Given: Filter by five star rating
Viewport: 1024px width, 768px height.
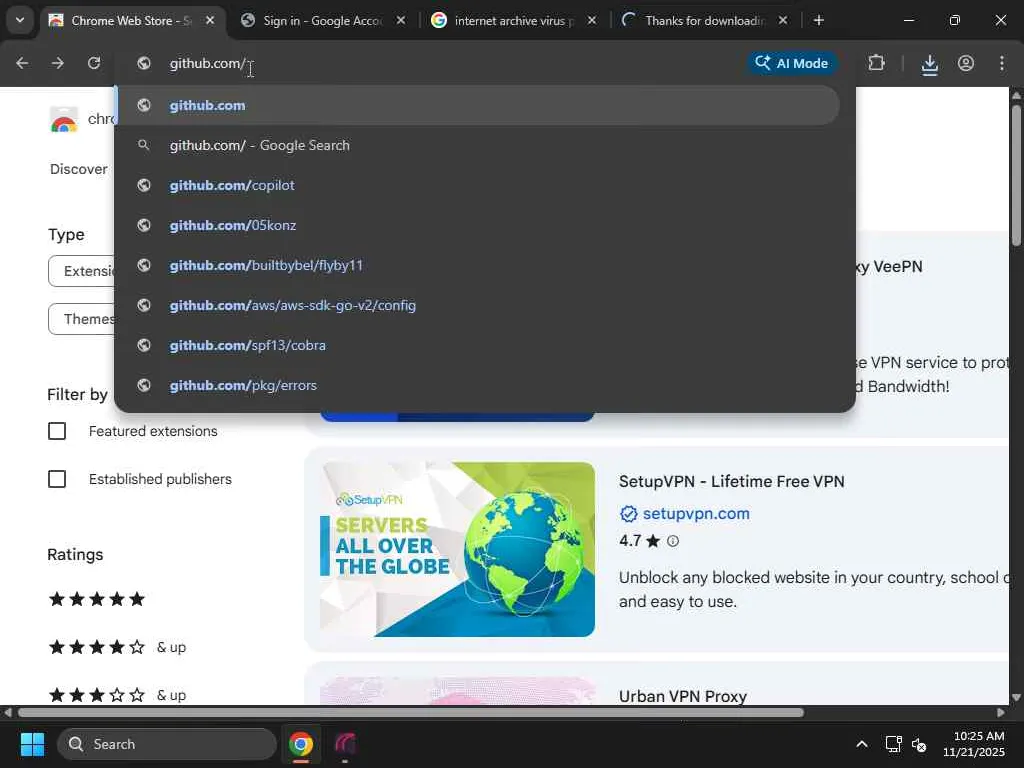Looking at the screenshot, I should click(97, 599).
